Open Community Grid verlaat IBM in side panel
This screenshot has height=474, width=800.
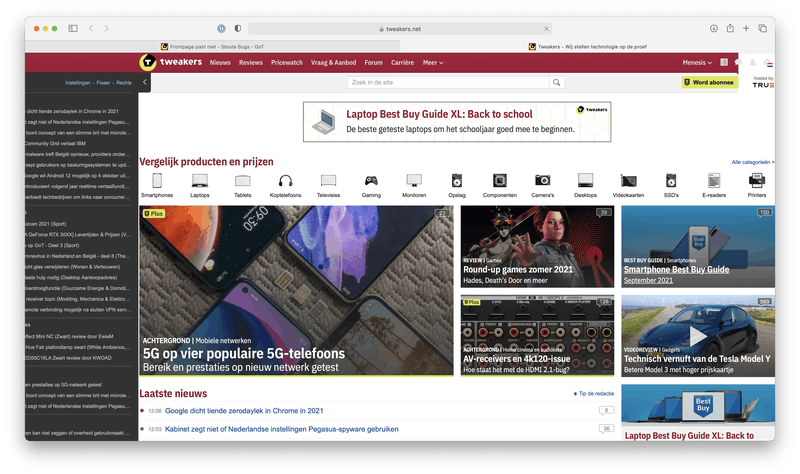click(x=55, y=143)
